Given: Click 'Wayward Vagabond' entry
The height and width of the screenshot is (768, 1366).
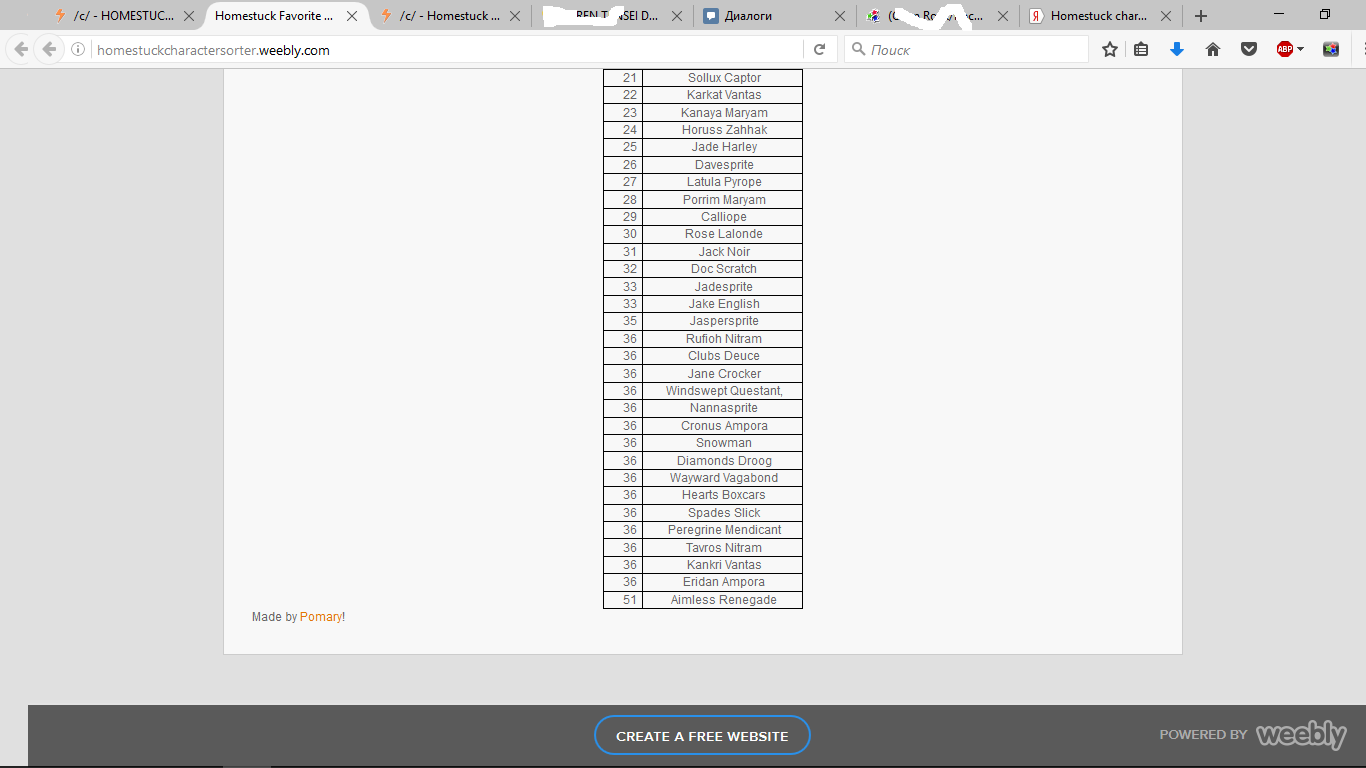Looking at the screenshot, I should pyautogui.click(x=724, y=478).
